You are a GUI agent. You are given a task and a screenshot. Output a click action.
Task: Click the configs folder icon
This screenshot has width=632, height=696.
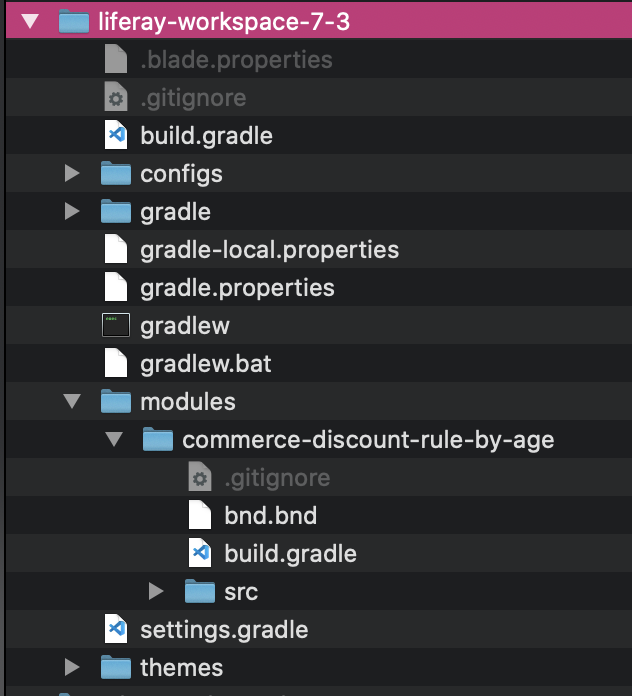pos(116,173)
